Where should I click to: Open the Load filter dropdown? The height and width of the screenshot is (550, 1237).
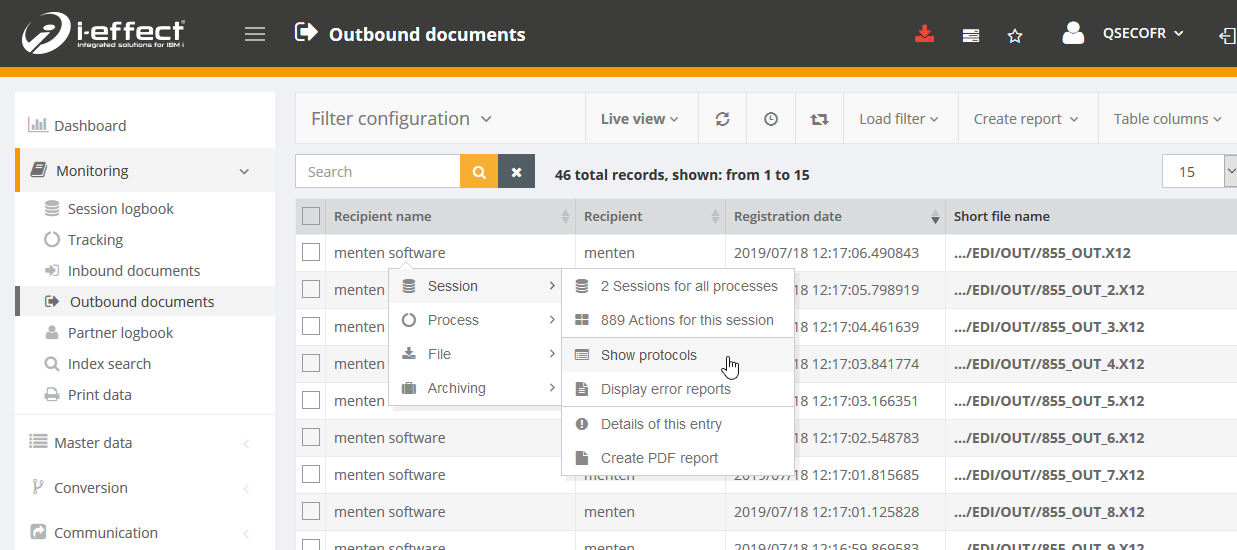tap(899, 119)
